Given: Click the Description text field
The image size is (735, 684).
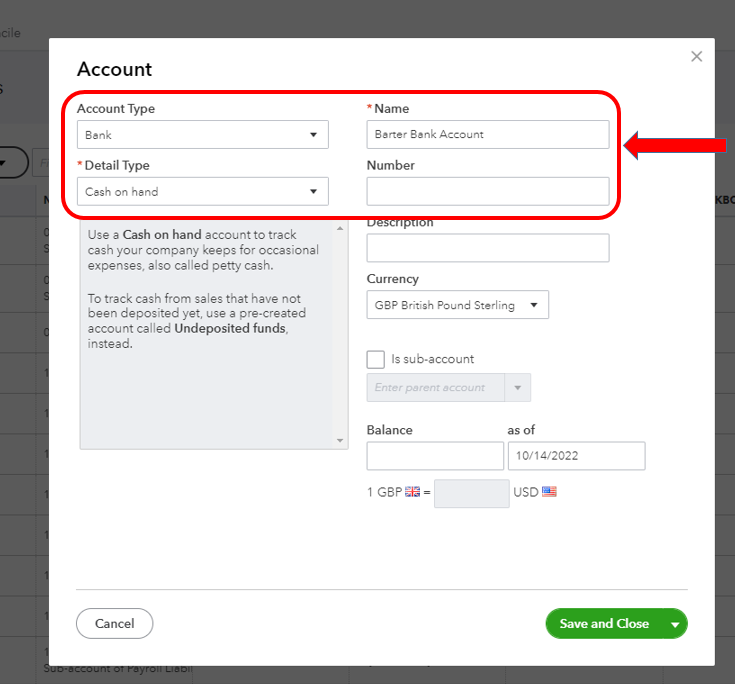Looking at the screenshot, I should [487, 248].
